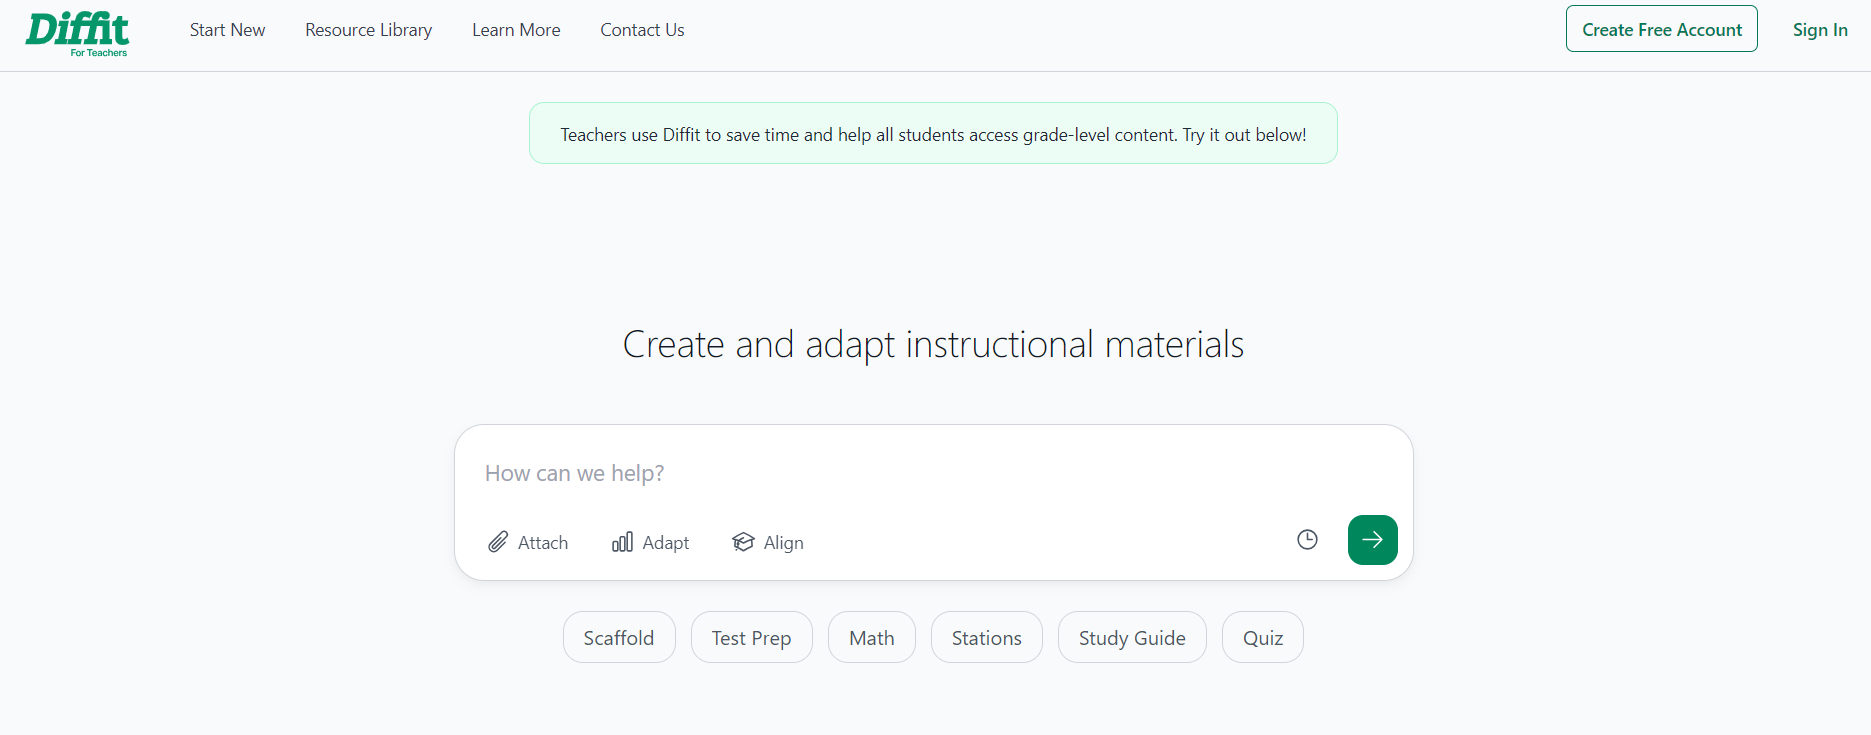Open the Start New menu item
The width and height of the screenshot is (1871, 735).
click(227, 30)
